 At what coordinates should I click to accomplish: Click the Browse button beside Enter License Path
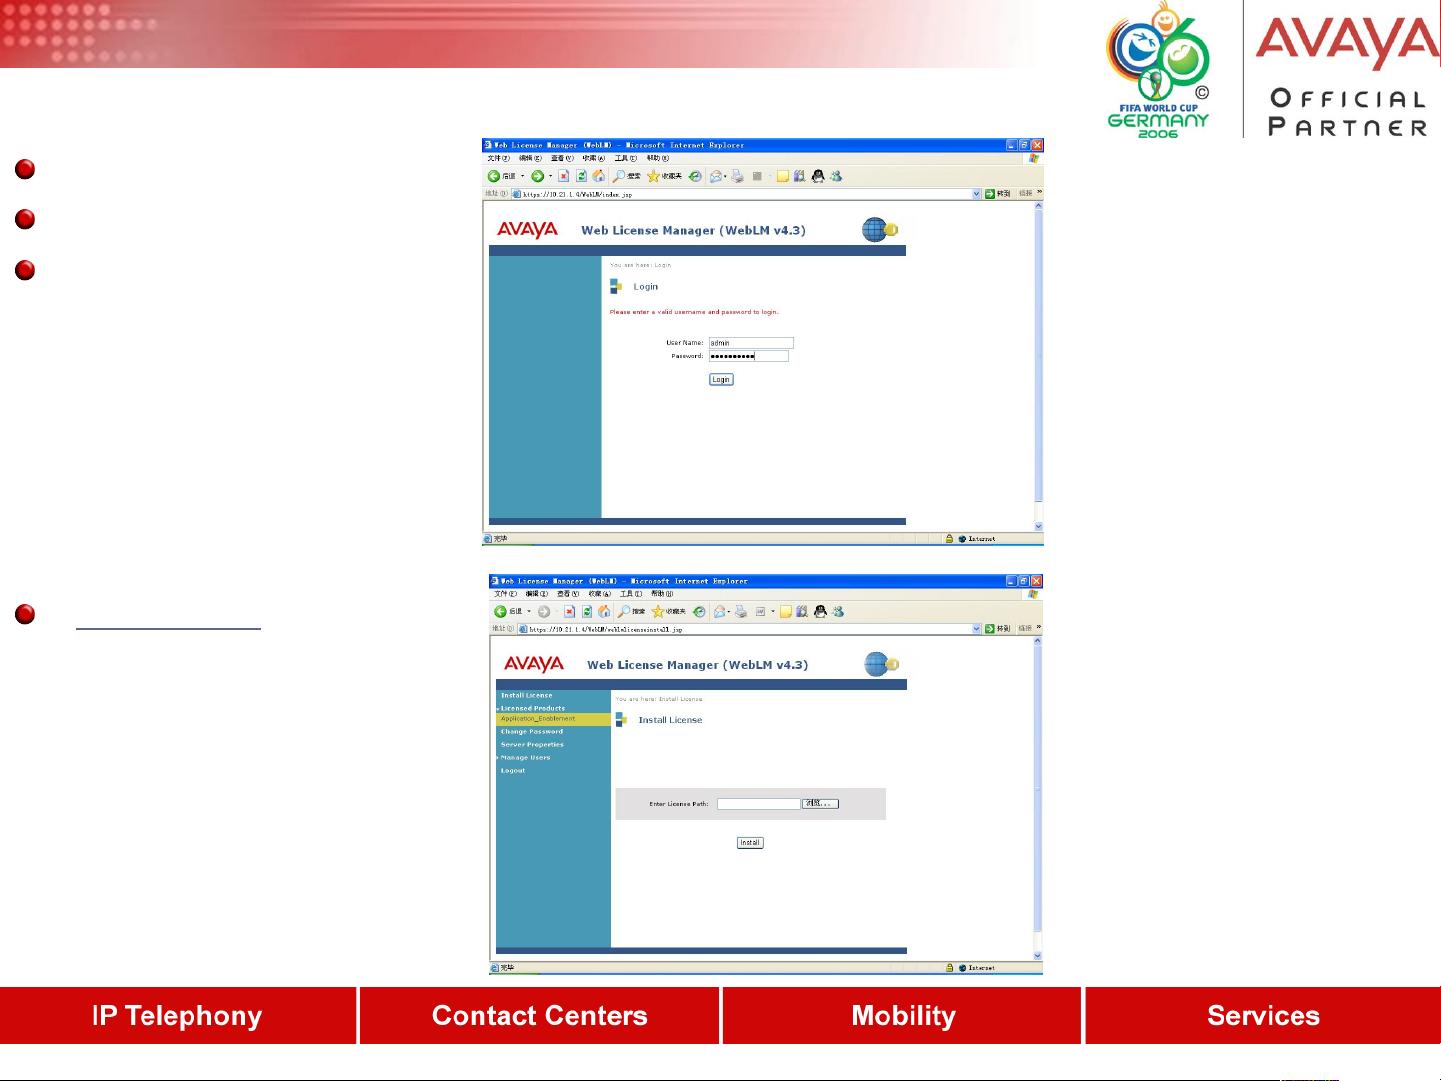click(820, 804)
